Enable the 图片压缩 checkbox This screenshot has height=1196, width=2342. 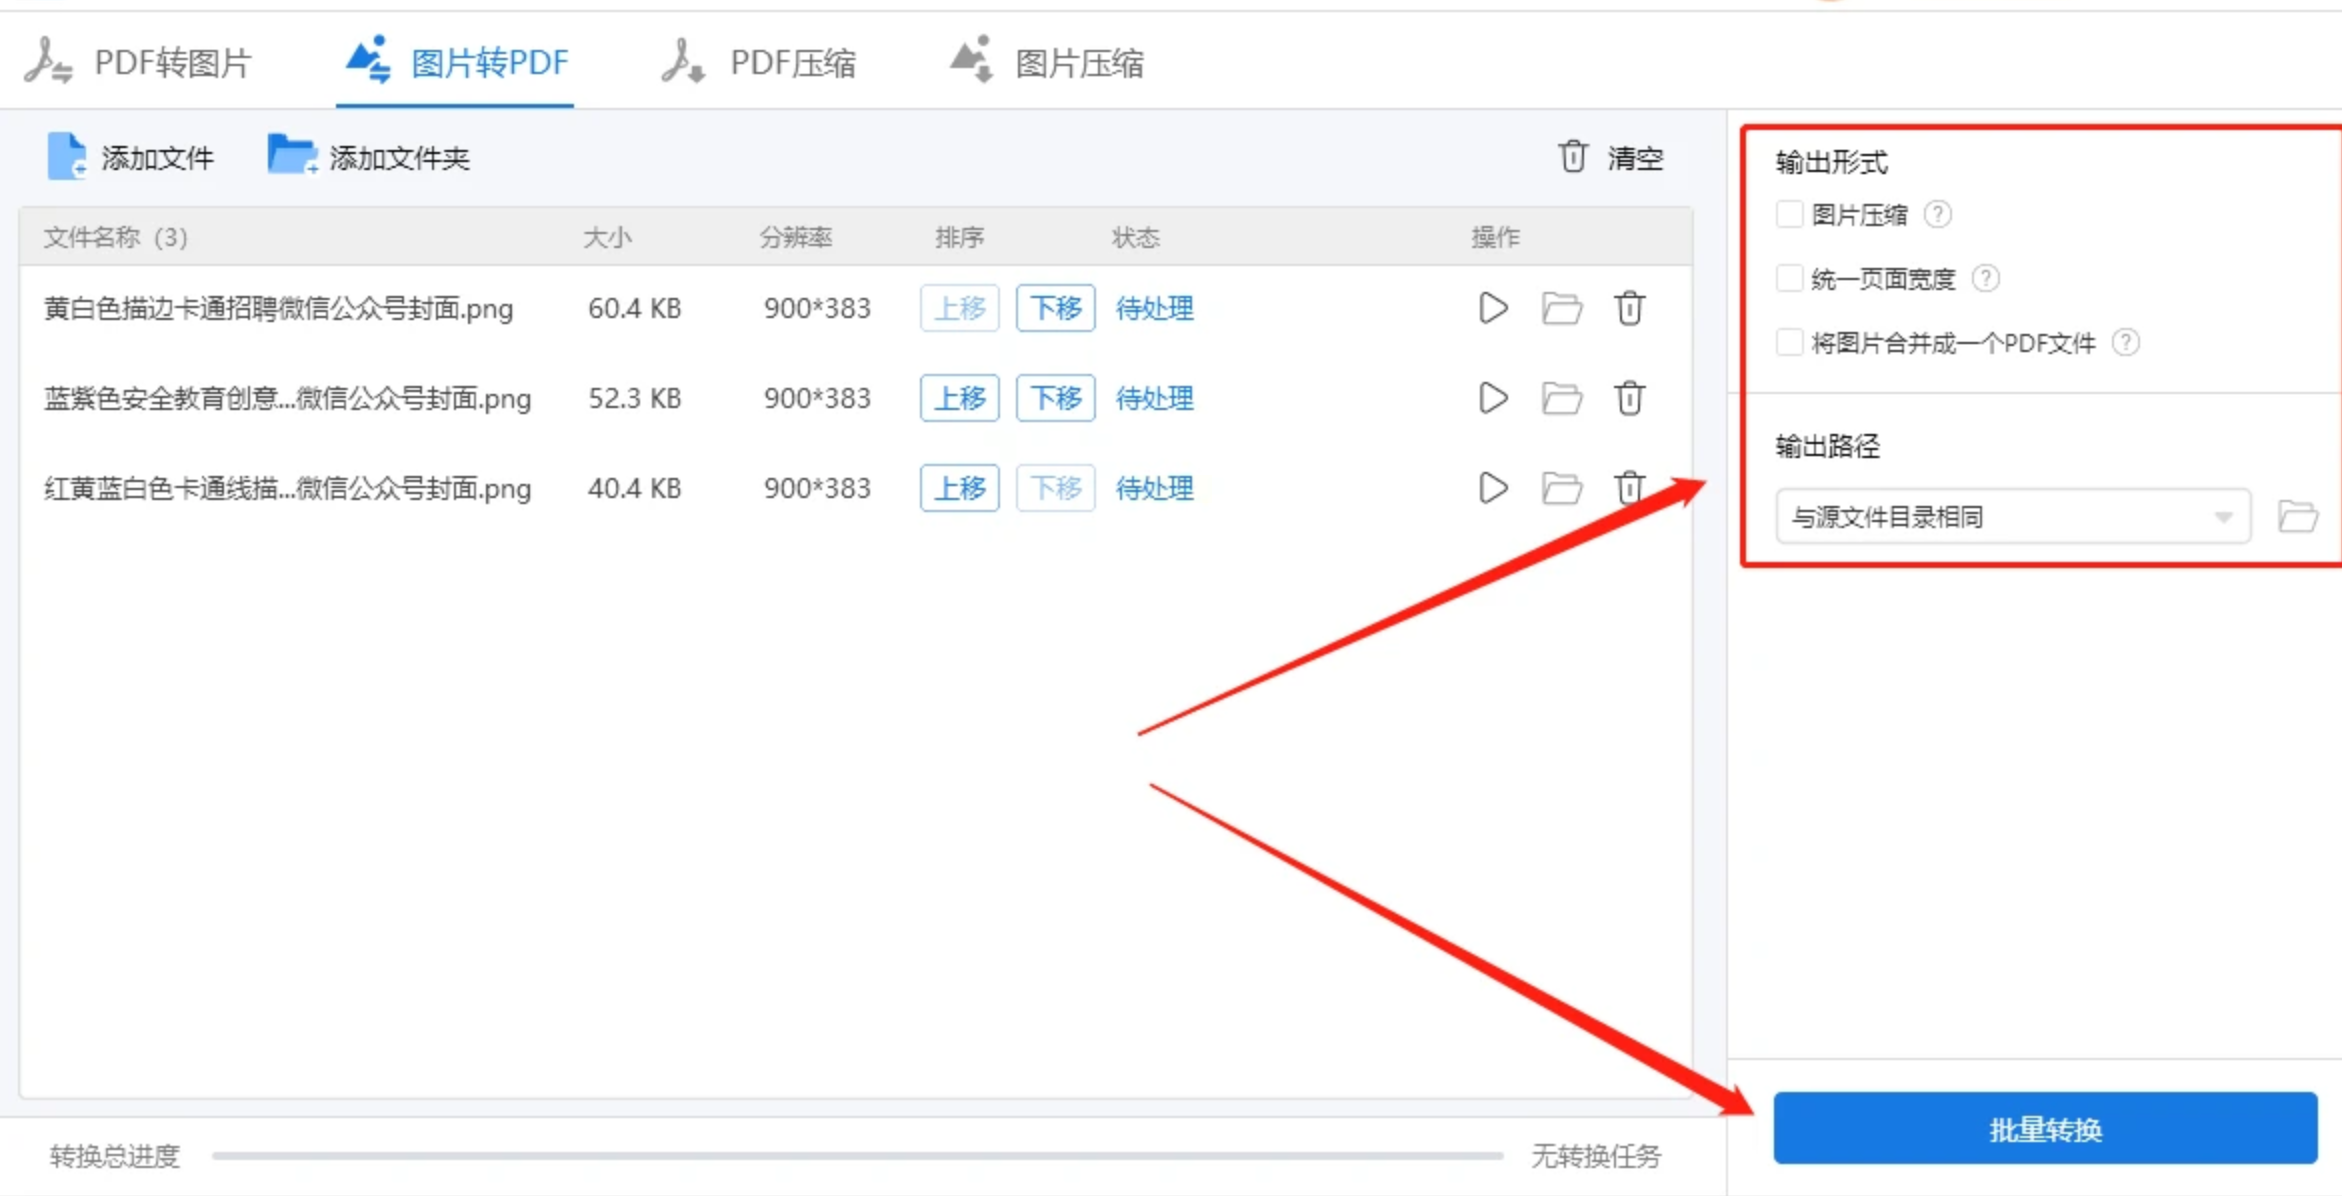coord(1789,214)
